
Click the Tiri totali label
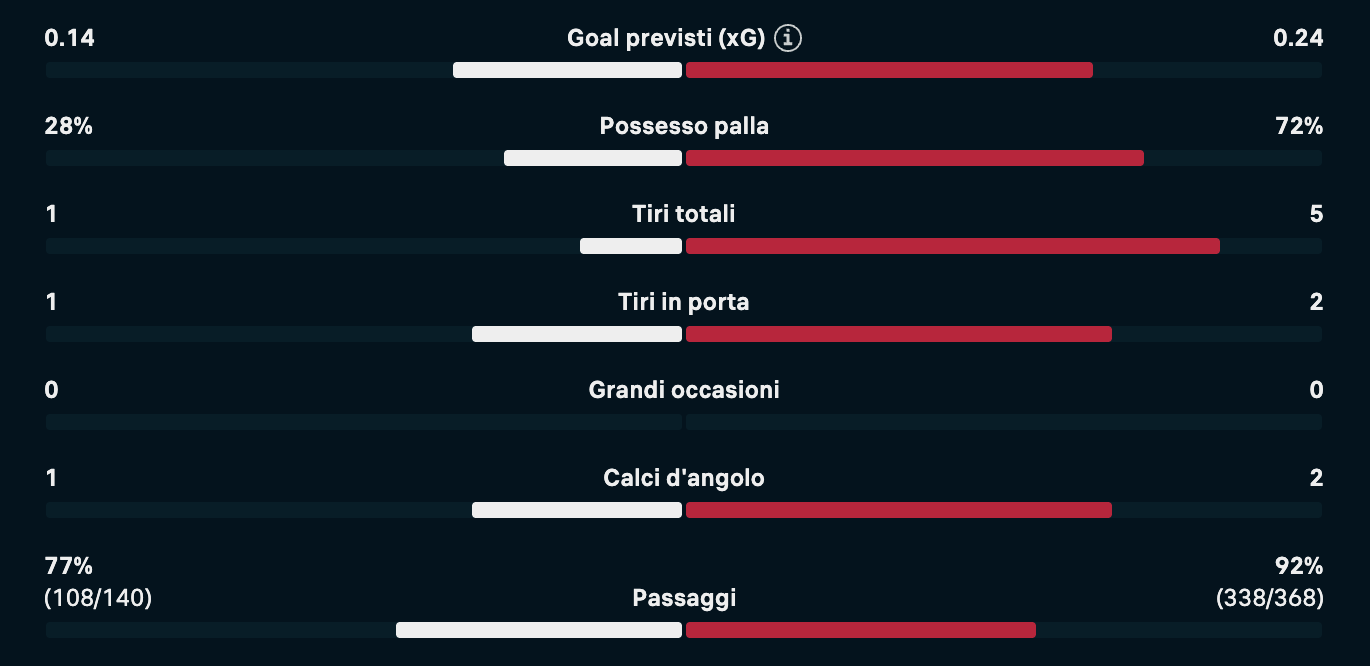coord(684,214)
